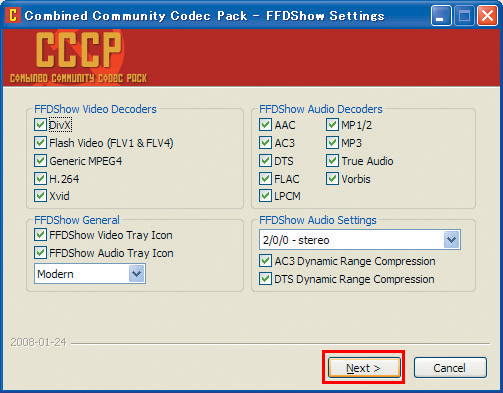503x393 pixels.
Task: Toggle the LPCM audio decoder
Action: (265, 196)
